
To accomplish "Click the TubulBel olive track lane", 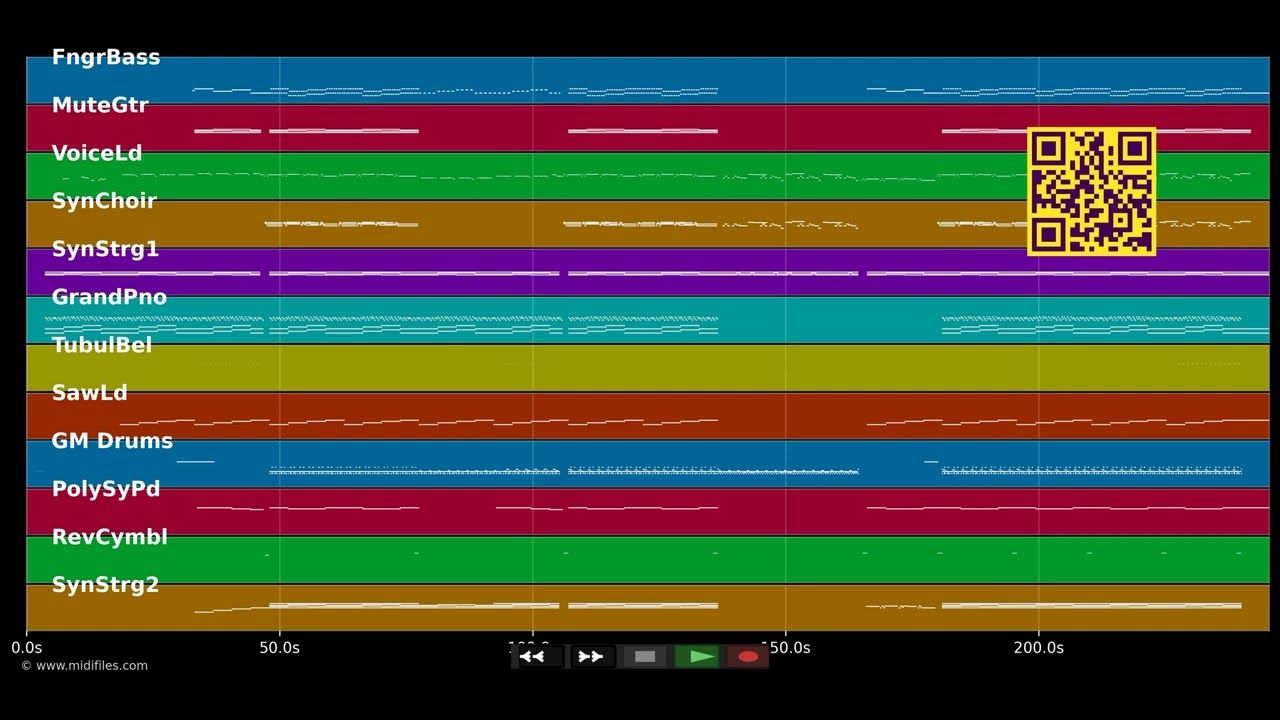I will click(x=648, y=368).
